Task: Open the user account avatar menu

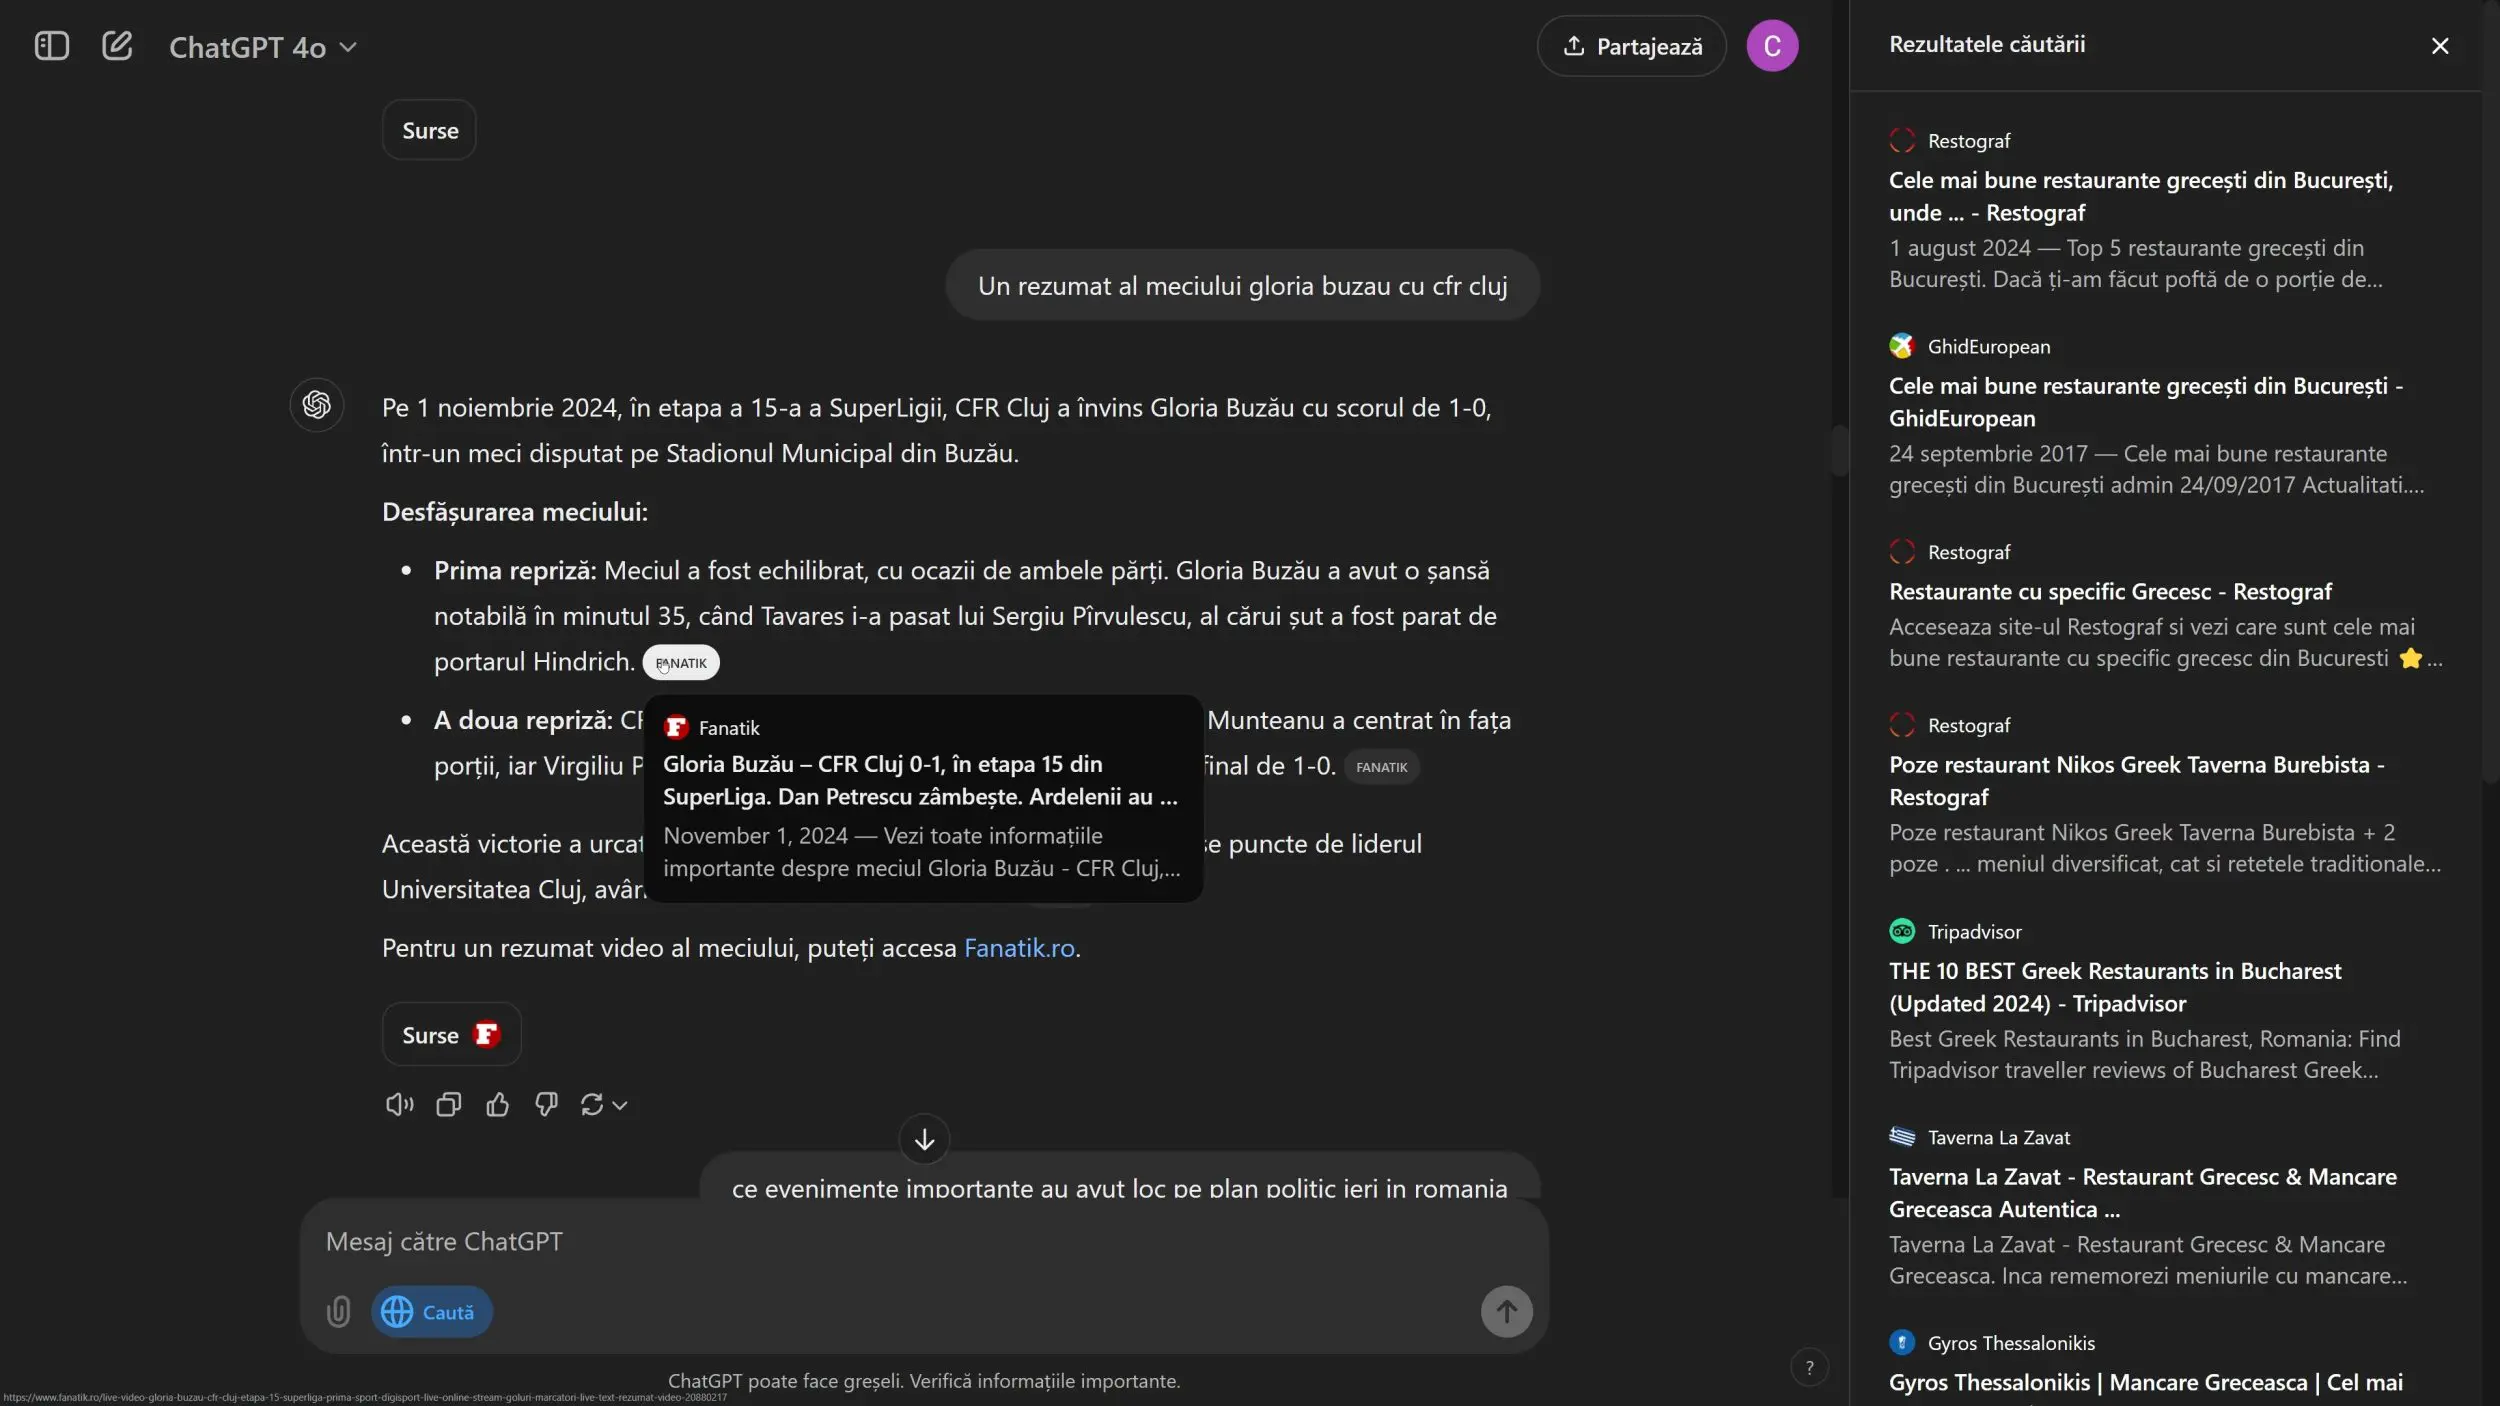Action: coord(1772,46)
